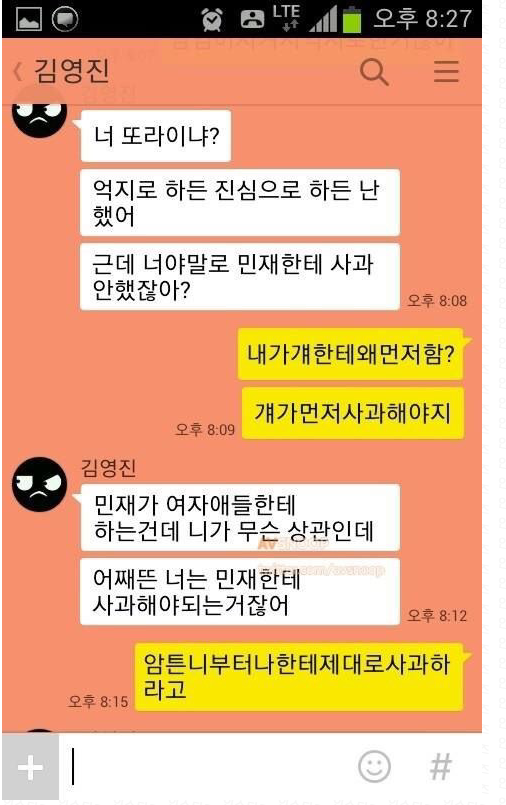The width and height of the screenshot is (506, 805).
Task: Open chat search with magnifier icon
Action: 374,71
